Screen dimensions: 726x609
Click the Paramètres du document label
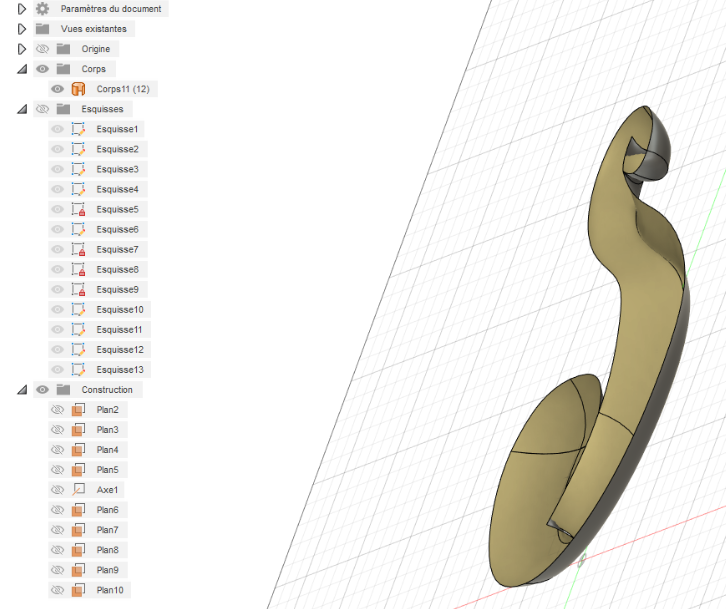tap(111, 9)
